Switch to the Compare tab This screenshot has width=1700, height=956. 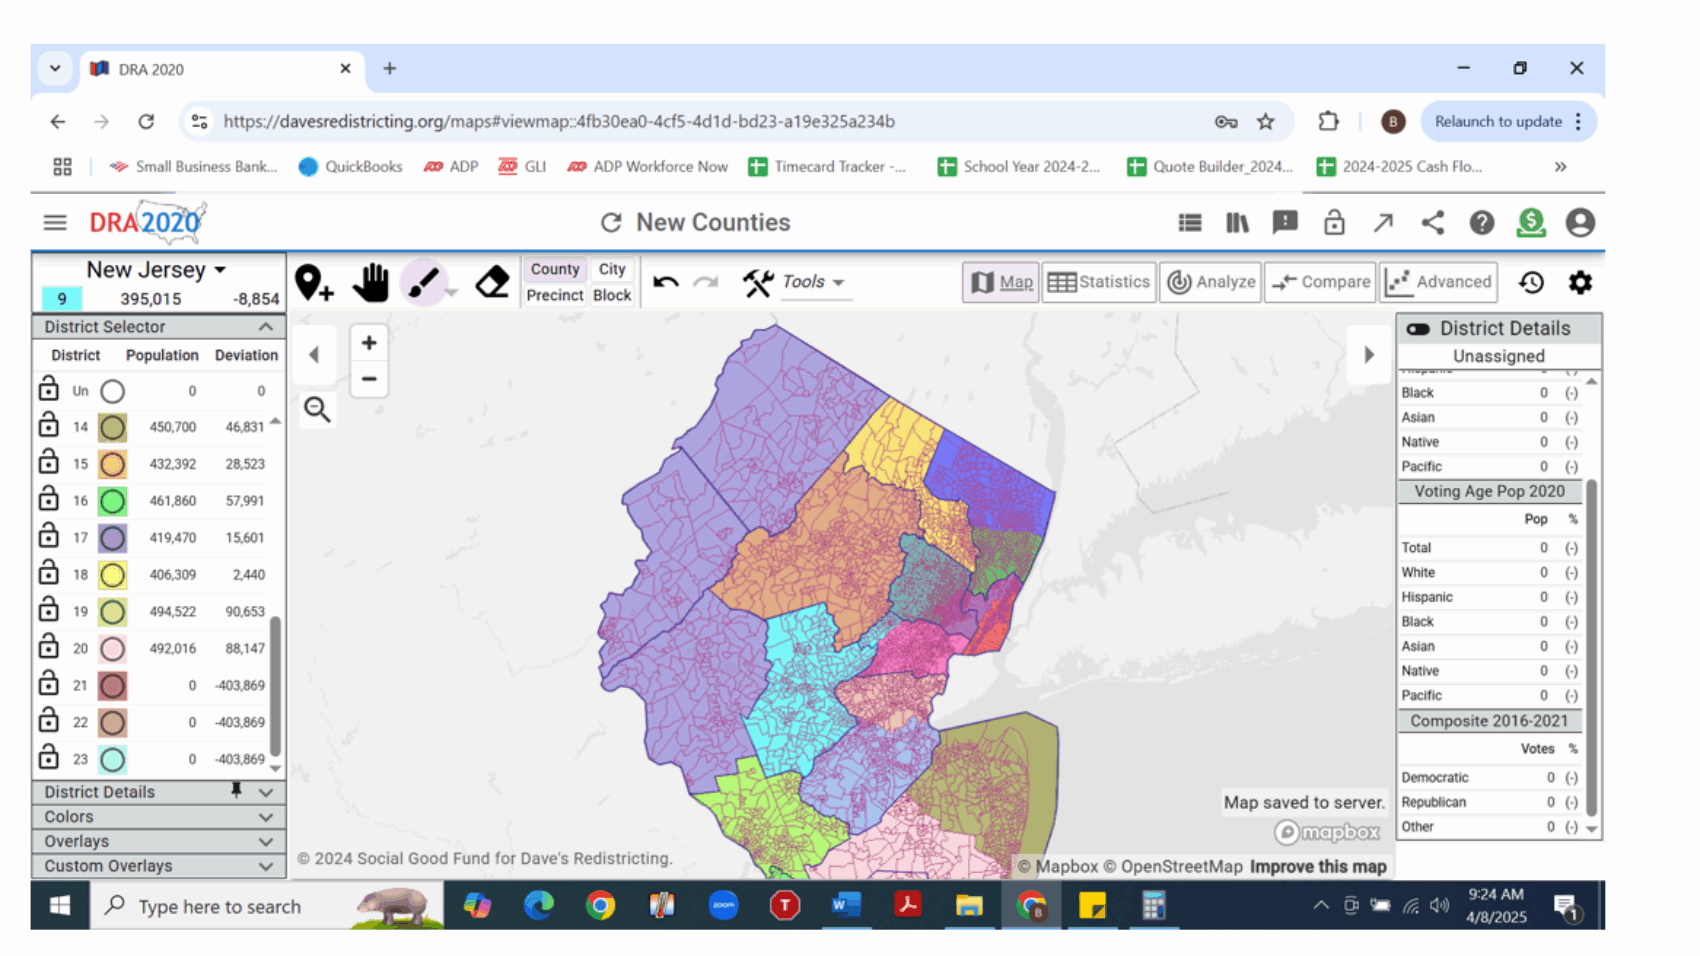coord(1321,282)
